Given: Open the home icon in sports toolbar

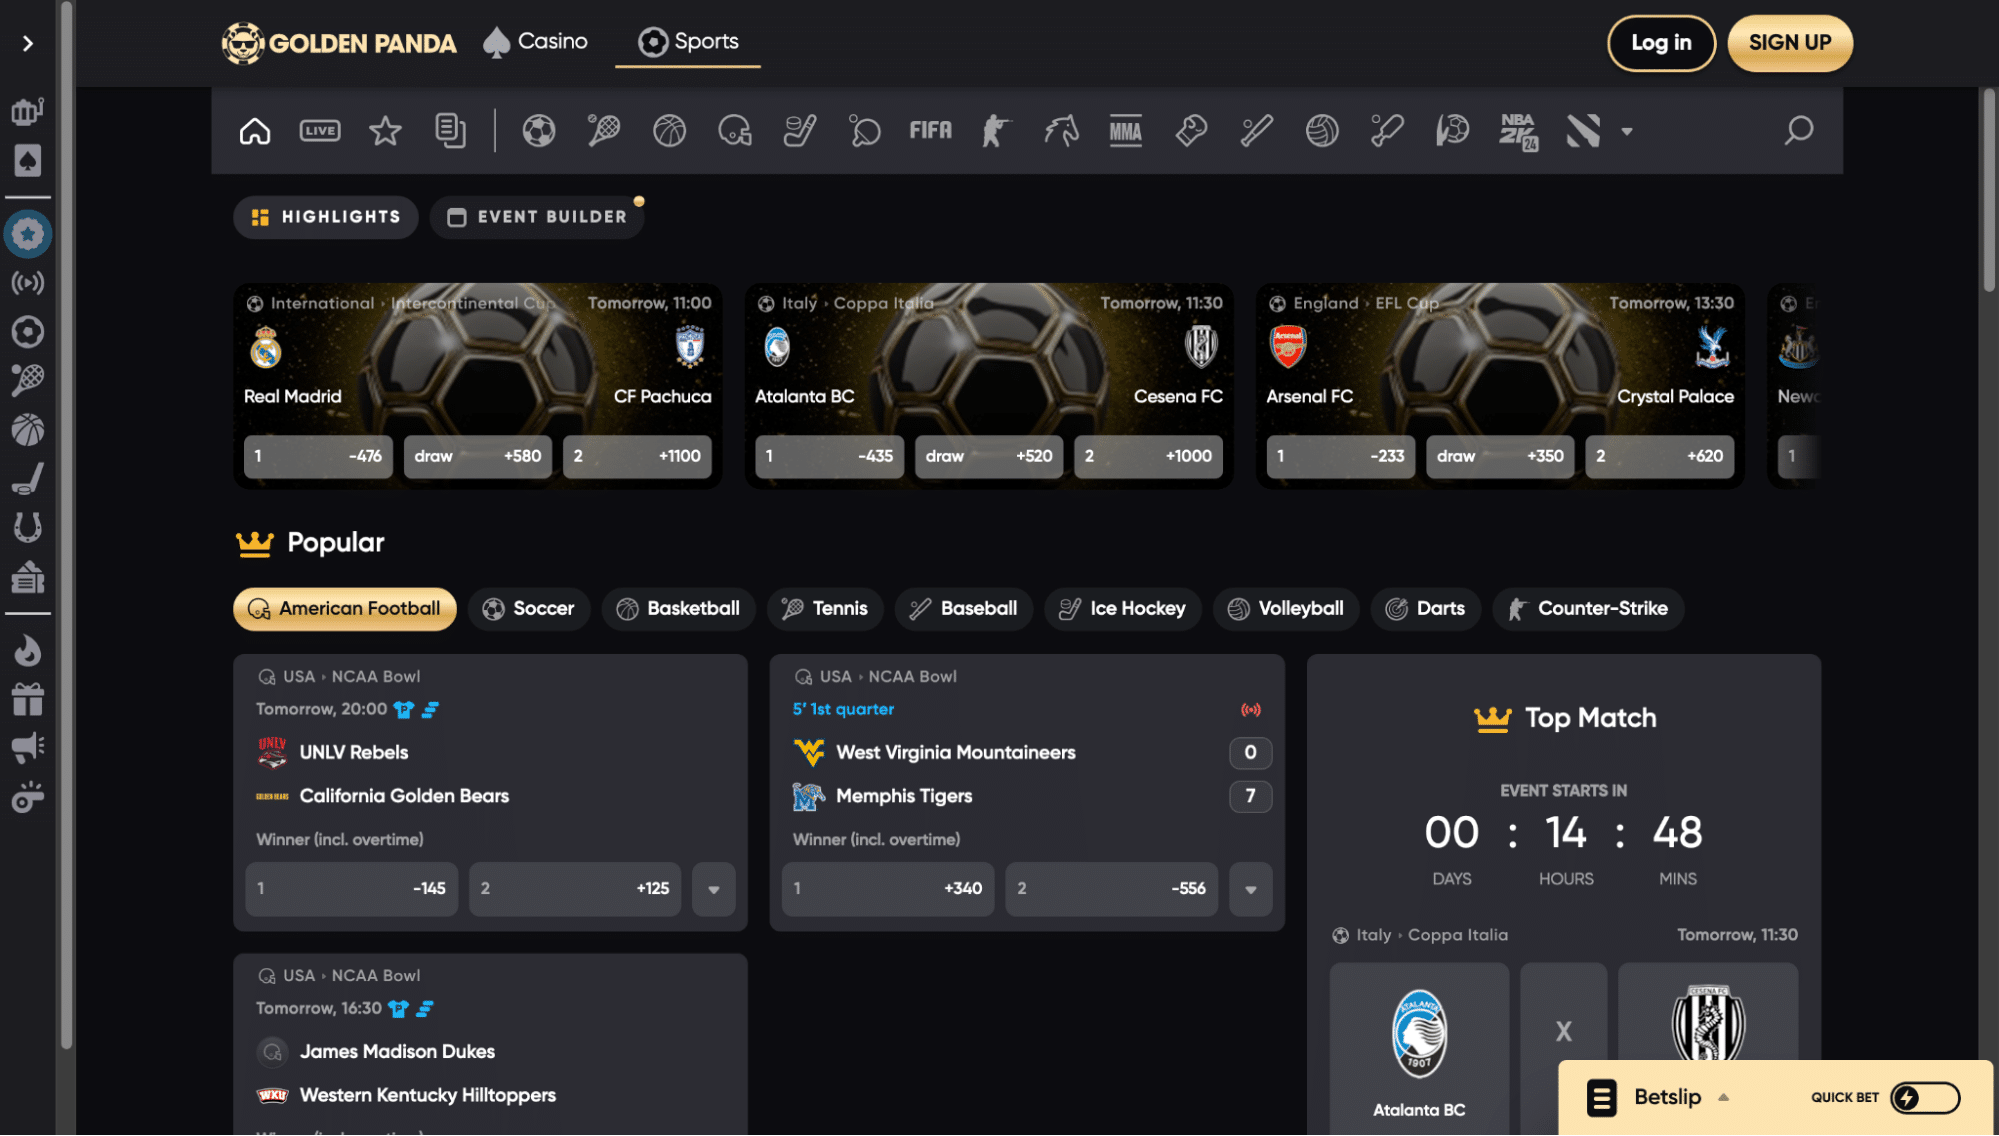Looking at the screenshot, I should pos(255,131).
